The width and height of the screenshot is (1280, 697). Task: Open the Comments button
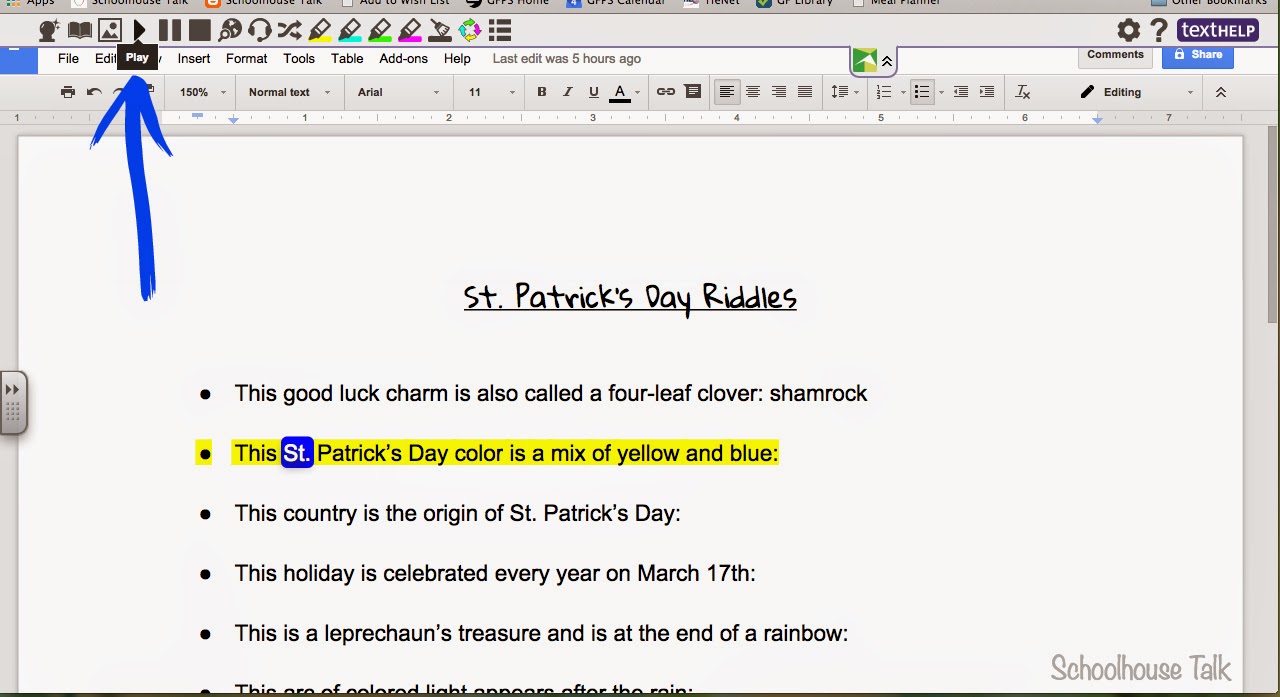pos(1115,55)
